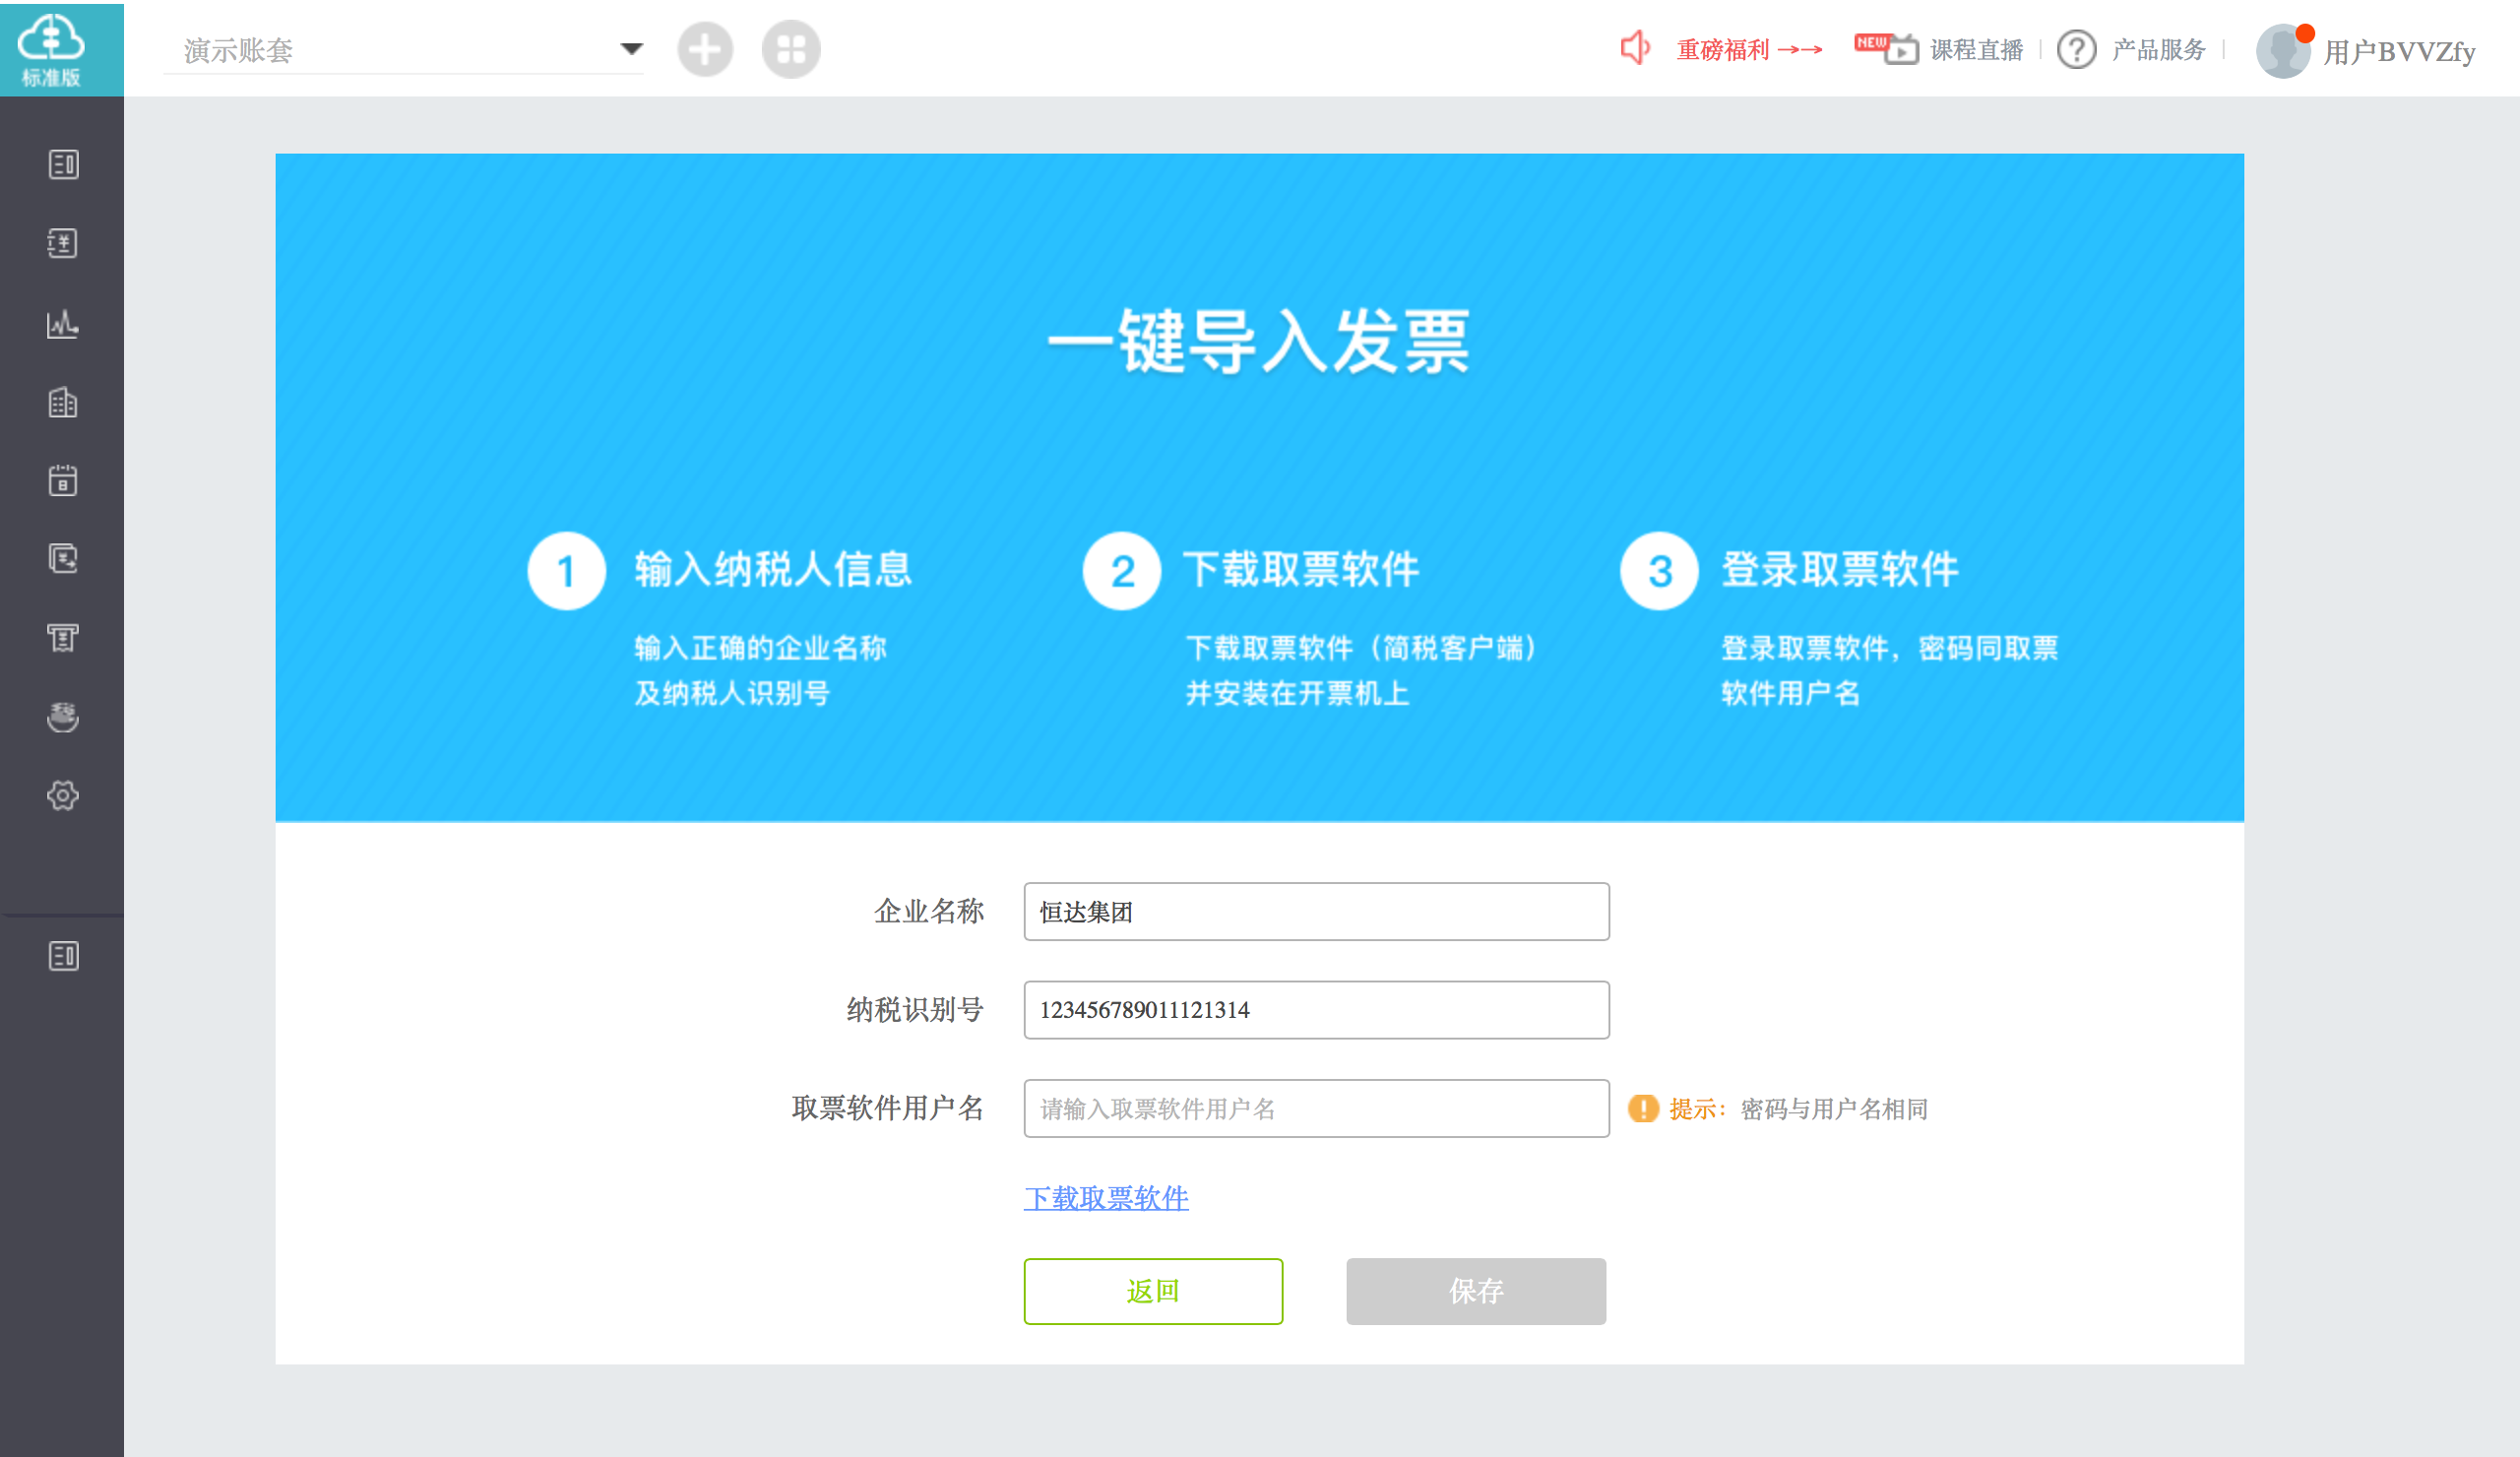Open the 用户BVVZfy user menu
This screenshot has width=2520, height=1457.
tap(2397, 51)
